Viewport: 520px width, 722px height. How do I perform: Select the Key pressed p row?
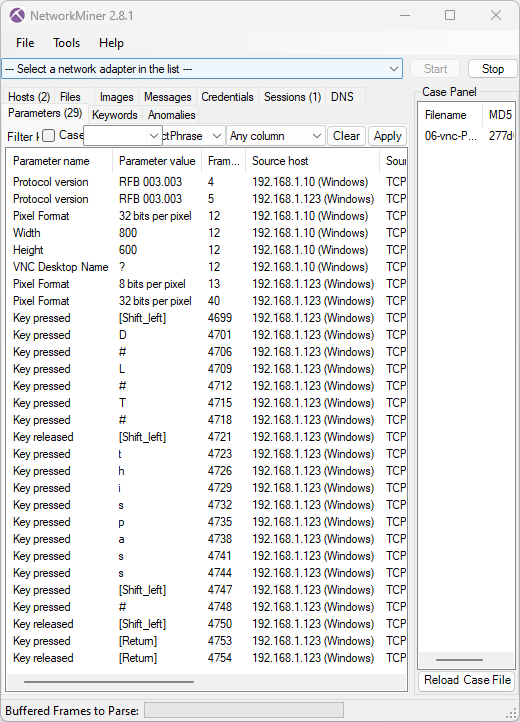pos(207,522)
